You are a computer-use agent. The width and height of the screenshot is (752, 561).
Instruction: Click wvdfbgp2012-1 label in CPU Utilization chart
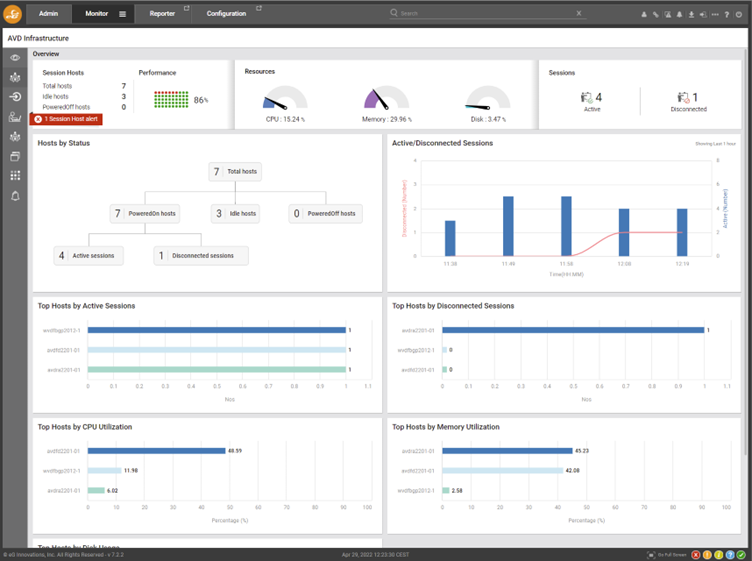[62, 471]
